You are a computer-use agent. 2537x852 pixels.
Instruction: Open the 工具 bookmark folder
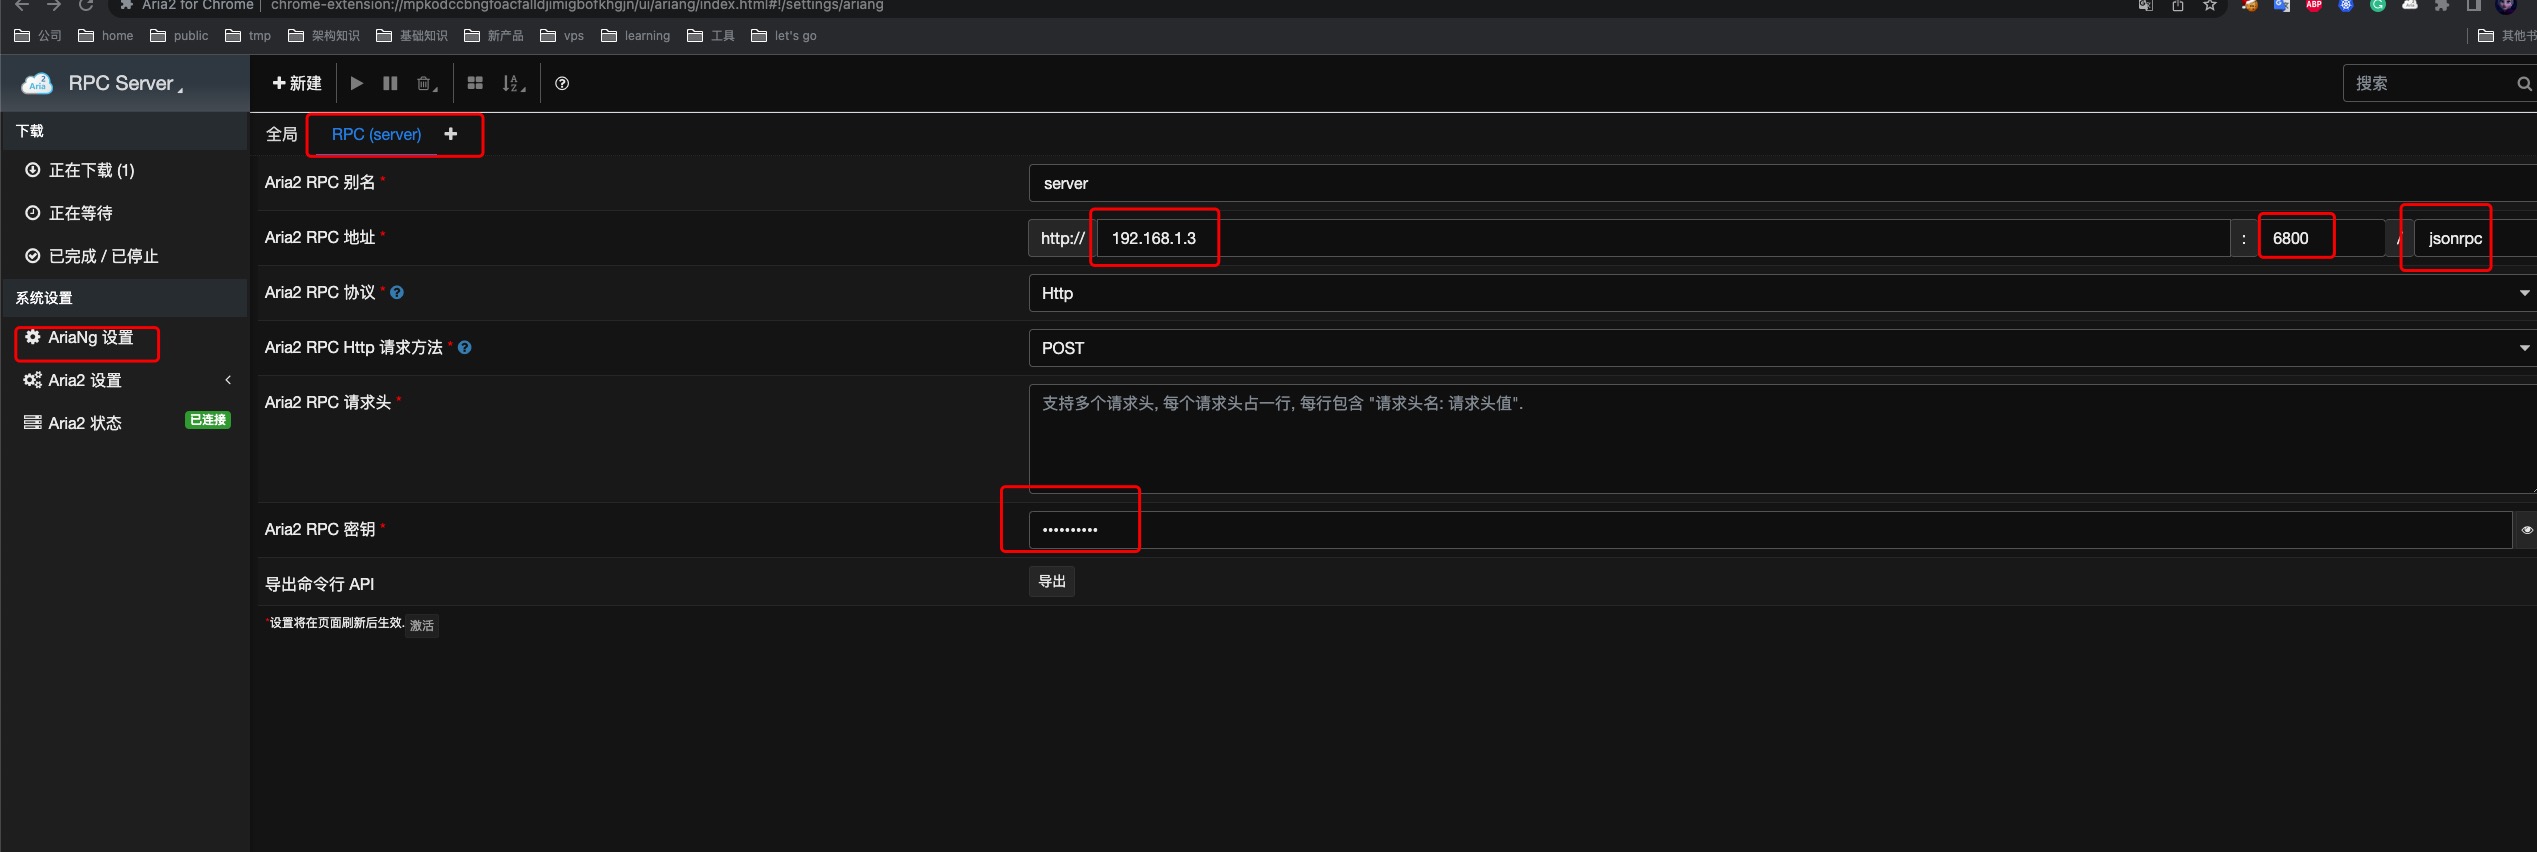point(711,36)
